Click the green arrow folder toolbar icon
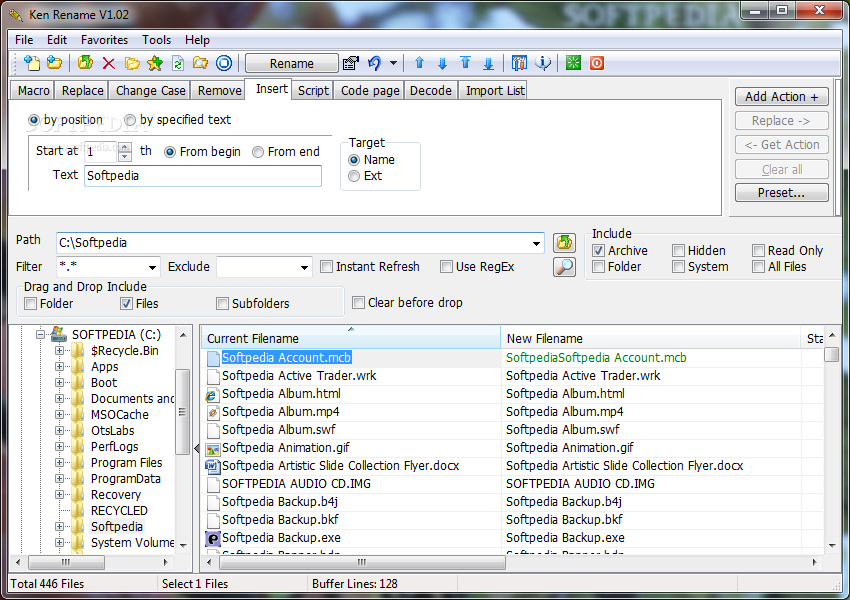The image size is (850, 600). pyautogui.click(x=85, y=63)
